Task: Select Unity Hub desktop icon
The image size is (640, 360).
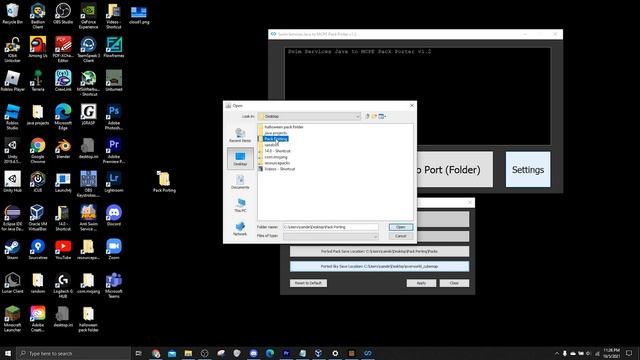Action: [x=13, y=182]
